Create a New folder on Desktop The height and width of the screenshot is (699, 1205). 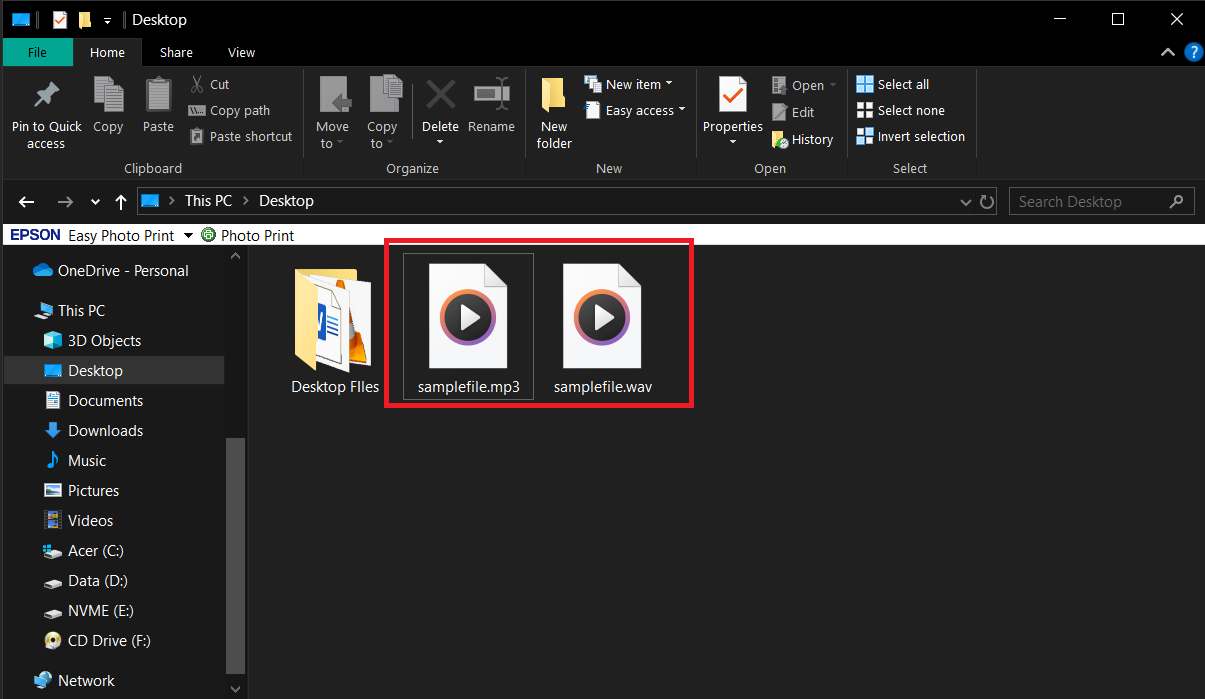pyautogui.click(x=553, y=110)
